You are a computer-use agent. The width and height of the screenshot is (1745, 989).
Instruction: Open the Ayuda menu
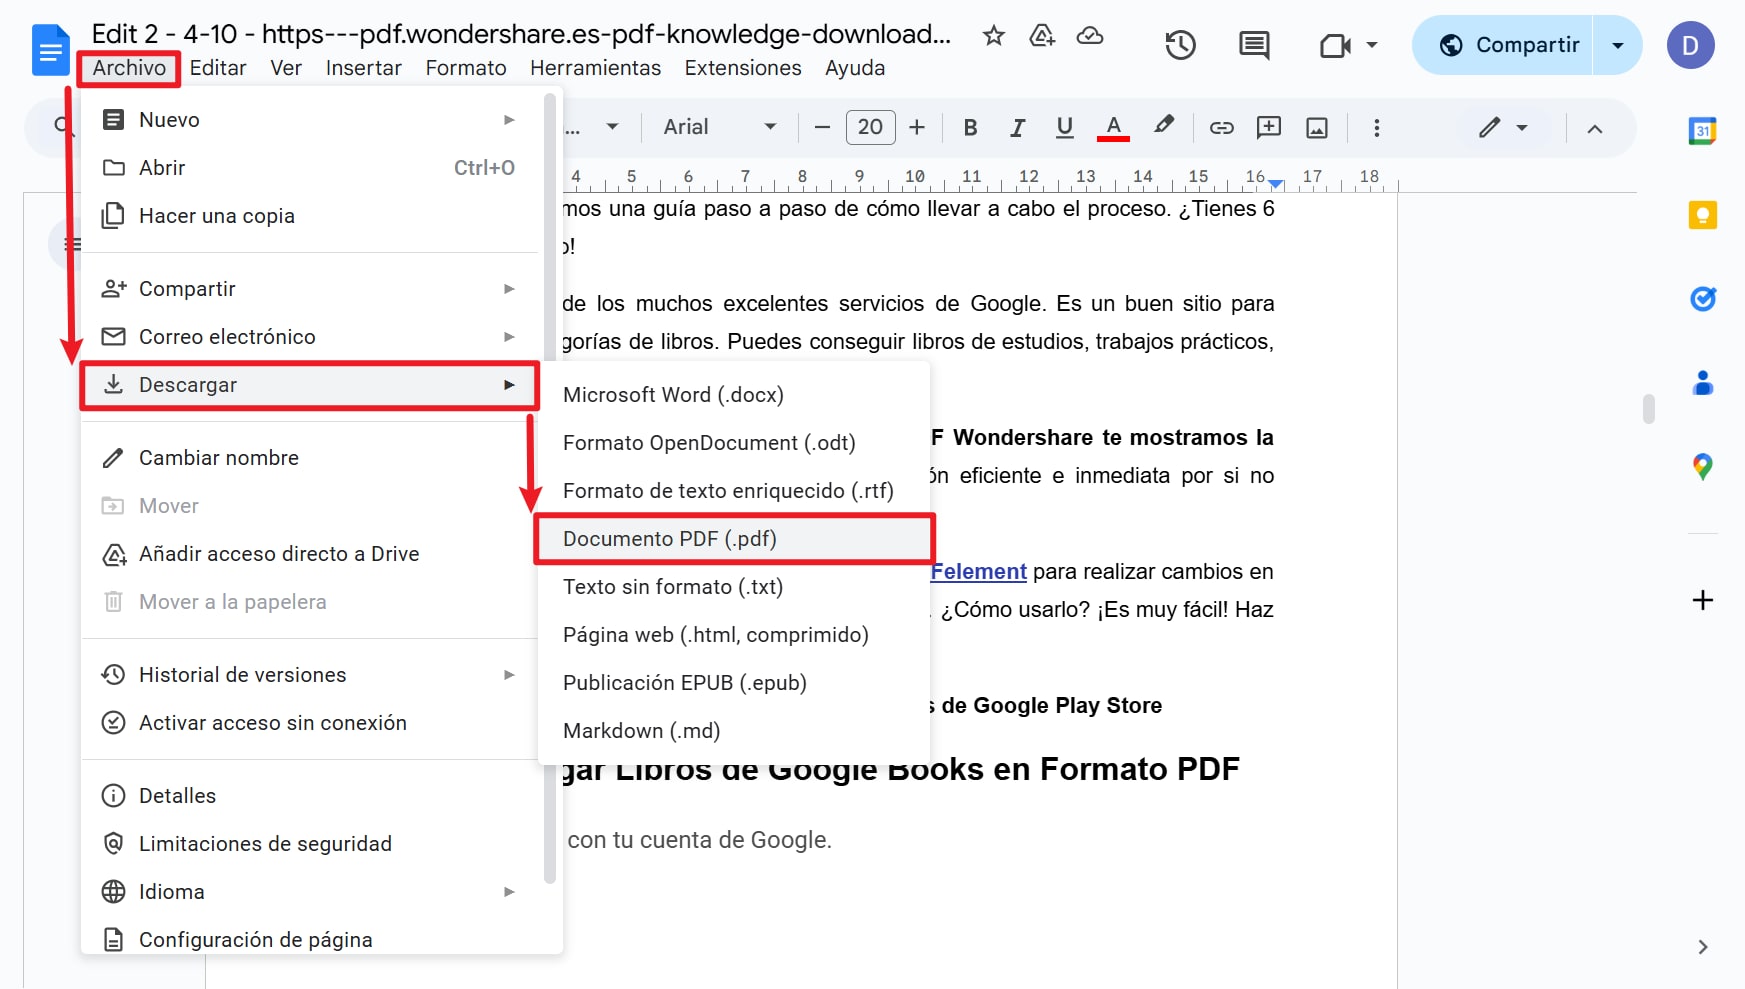(x=855, y=68)
